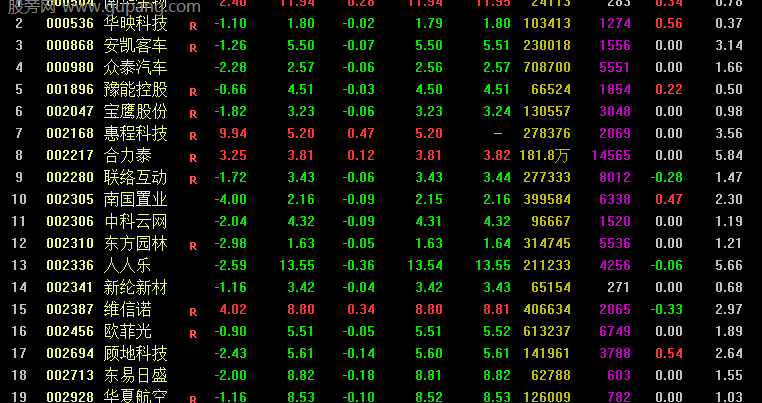Viewport: 762px width, 403px height.
Task: Click stock code 002341
Action: pos(70,287)
